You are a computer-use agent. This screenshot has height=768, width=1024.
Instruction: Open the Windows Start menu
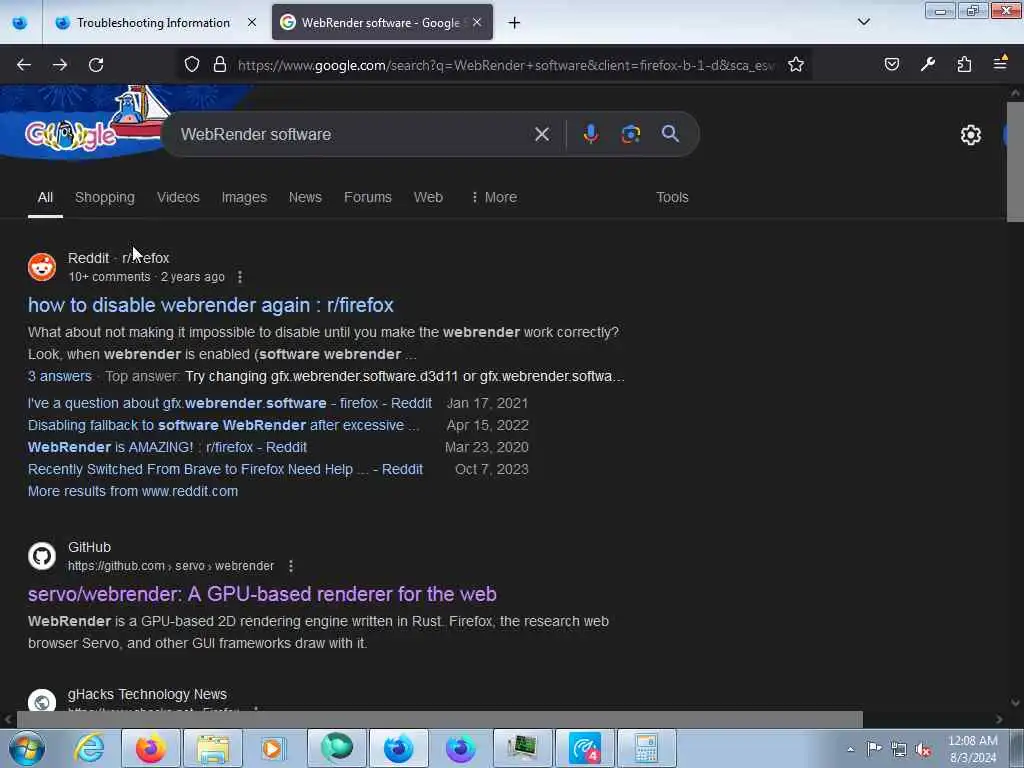pyautogui.click(x=27, y=748)
